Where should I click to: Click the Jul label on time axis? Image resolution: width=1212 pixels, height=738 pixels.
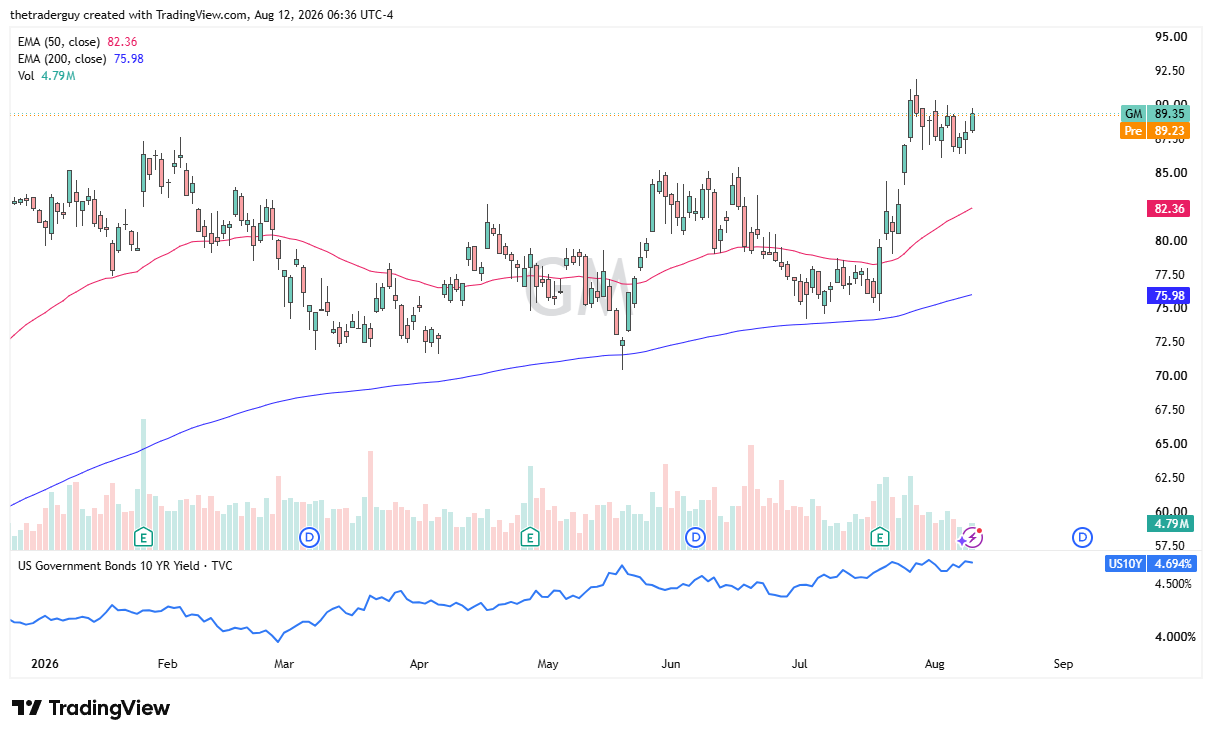point(799,664)
